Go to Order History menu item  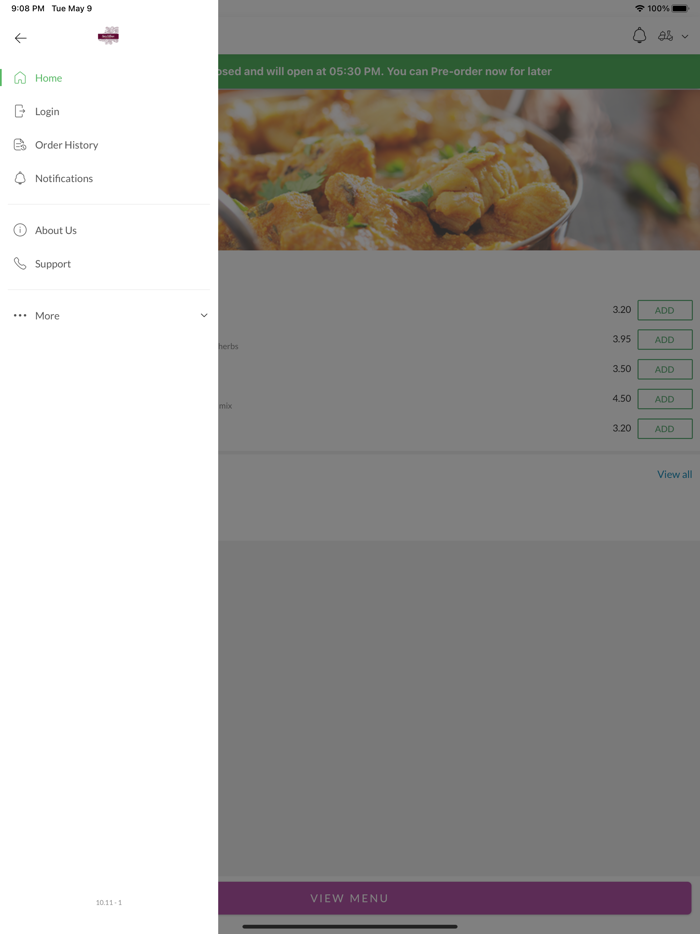pos(108,145)
